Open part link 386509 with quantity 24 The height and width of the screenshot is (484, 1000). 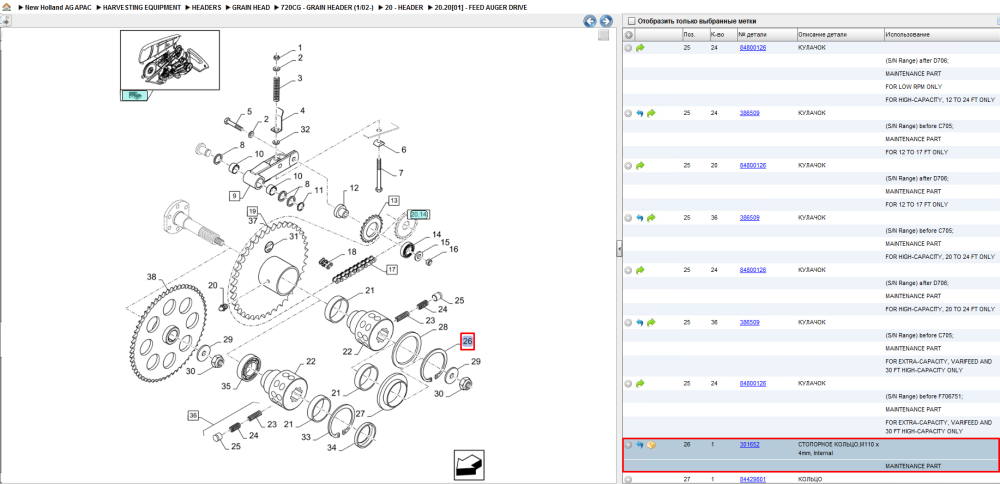tap(749, 113)
